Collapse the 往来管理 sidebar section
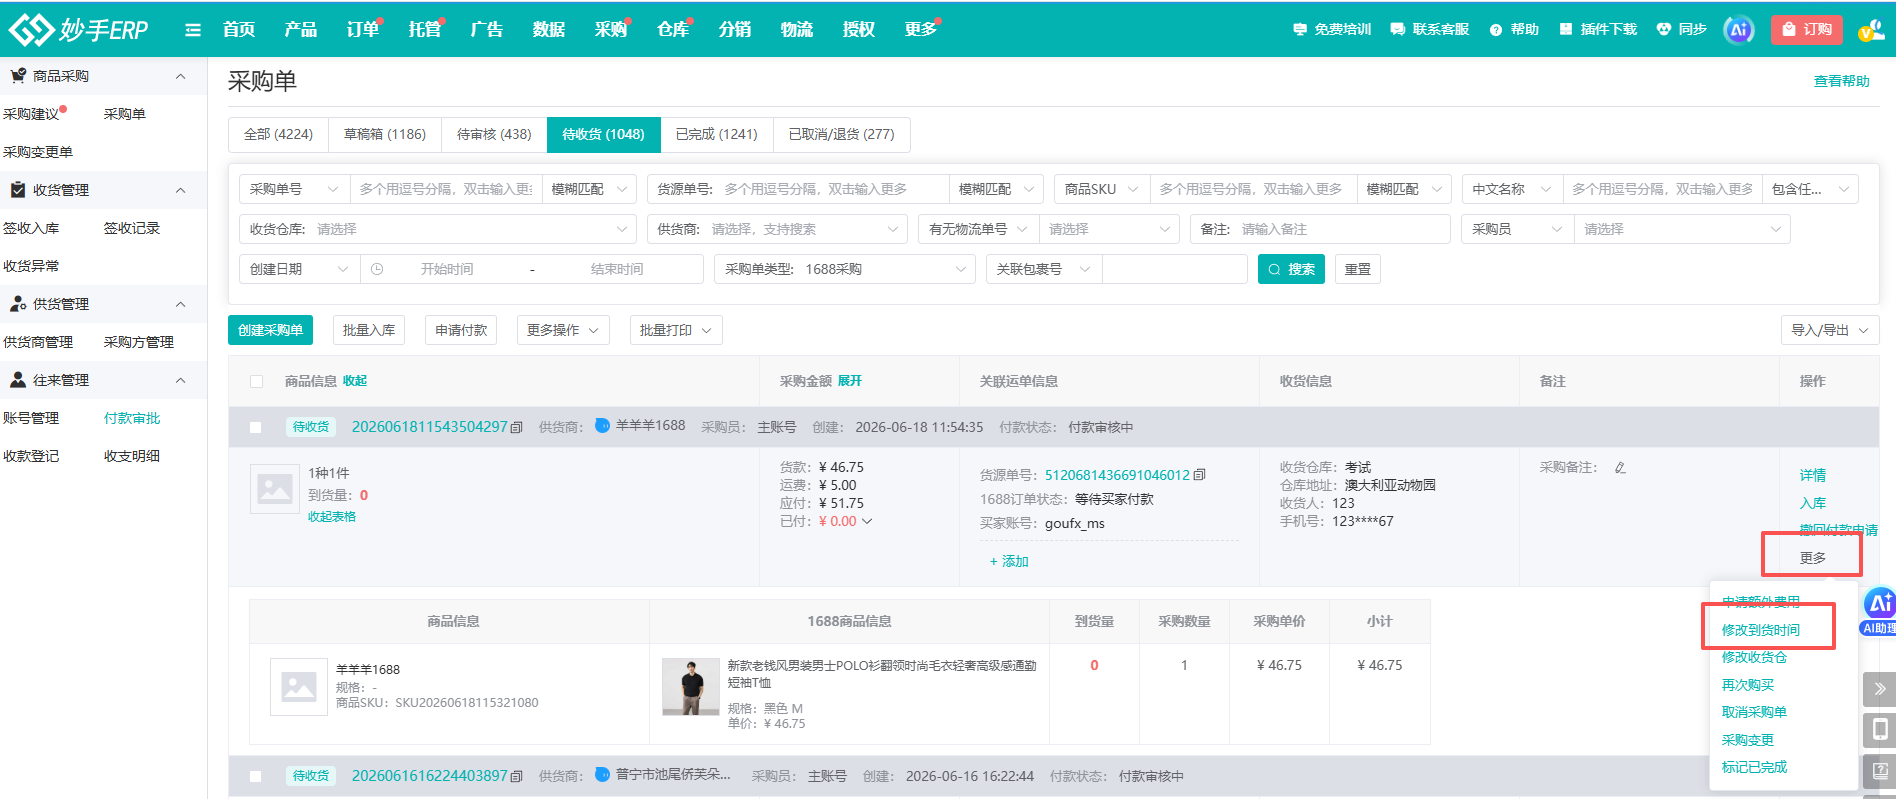1896x799 pixels. pos(180,380)
